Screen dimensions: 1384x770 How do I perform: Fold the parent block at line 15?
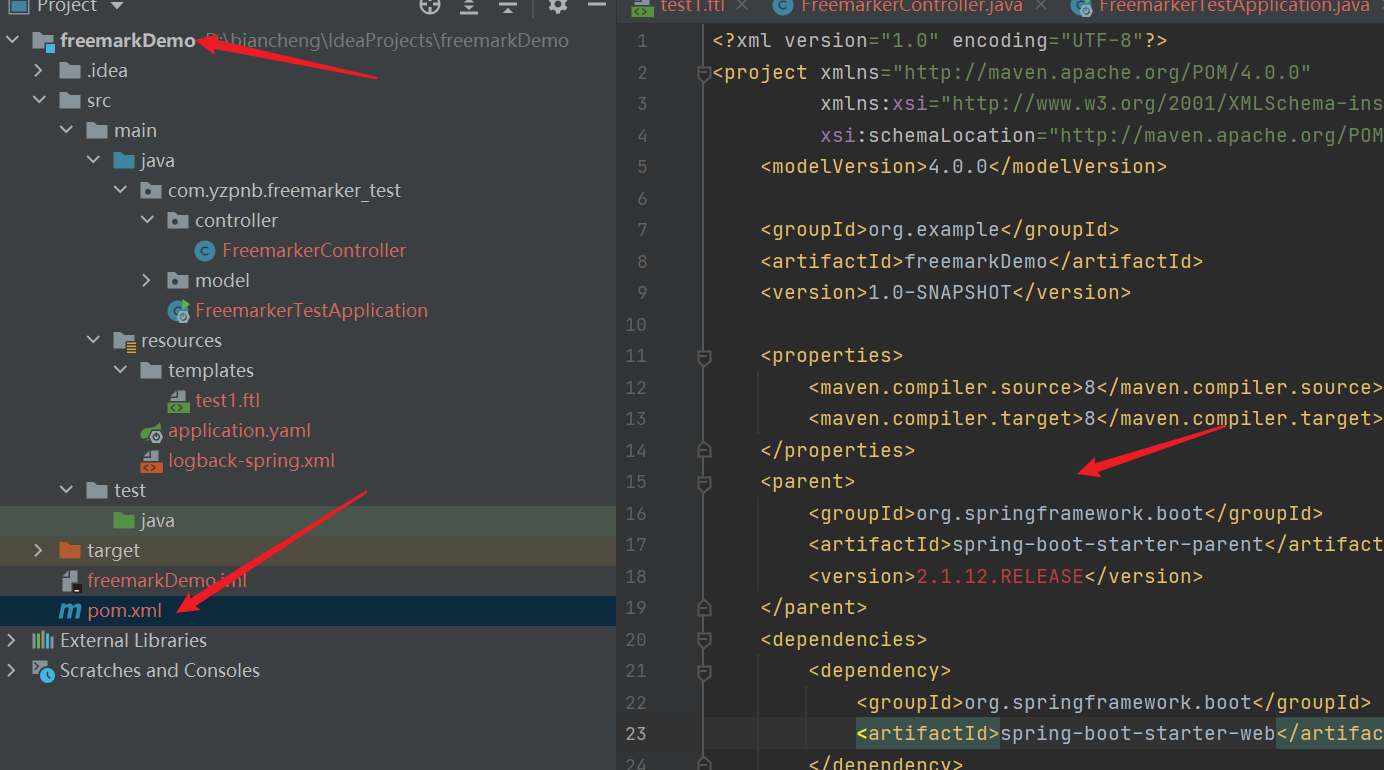pos(704,482)
